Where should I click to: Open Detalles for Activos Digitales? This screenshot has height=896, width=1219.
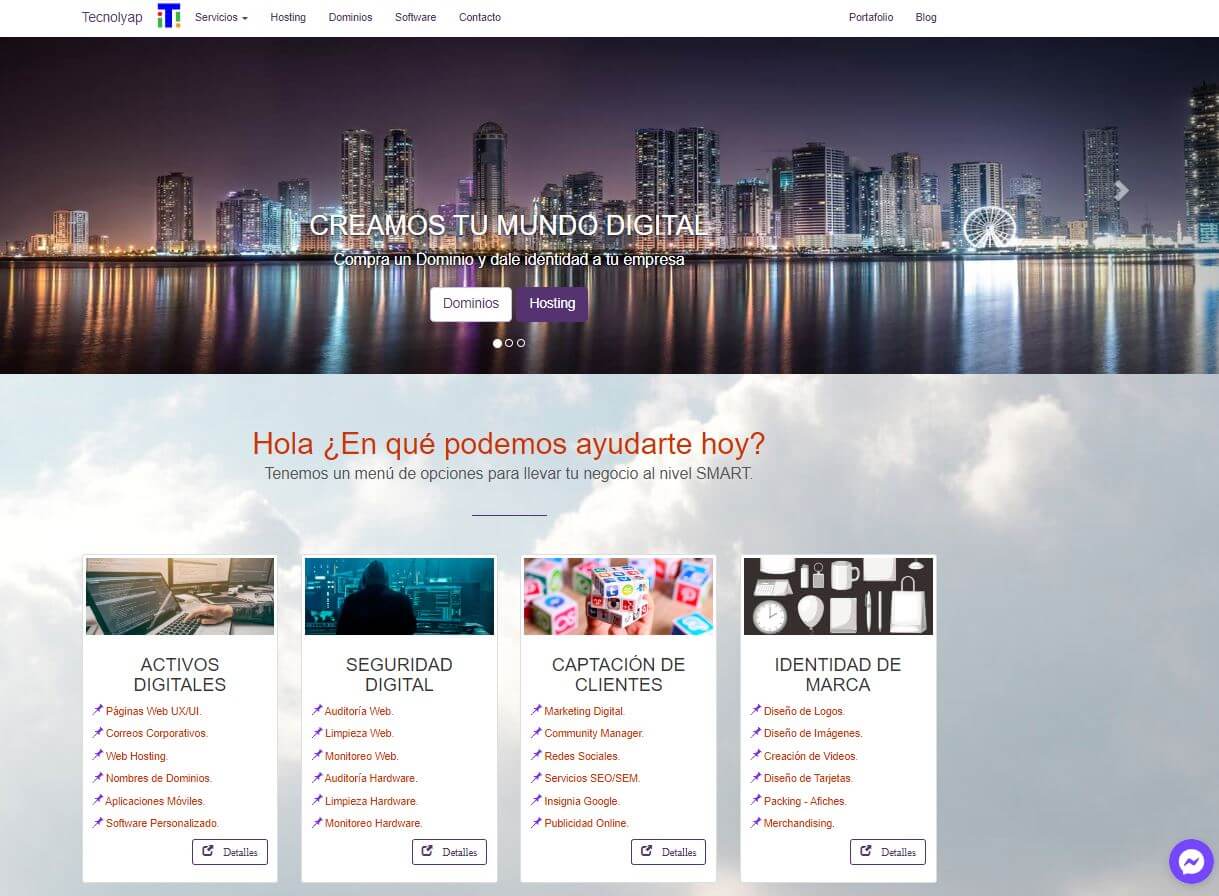point(230,852)
